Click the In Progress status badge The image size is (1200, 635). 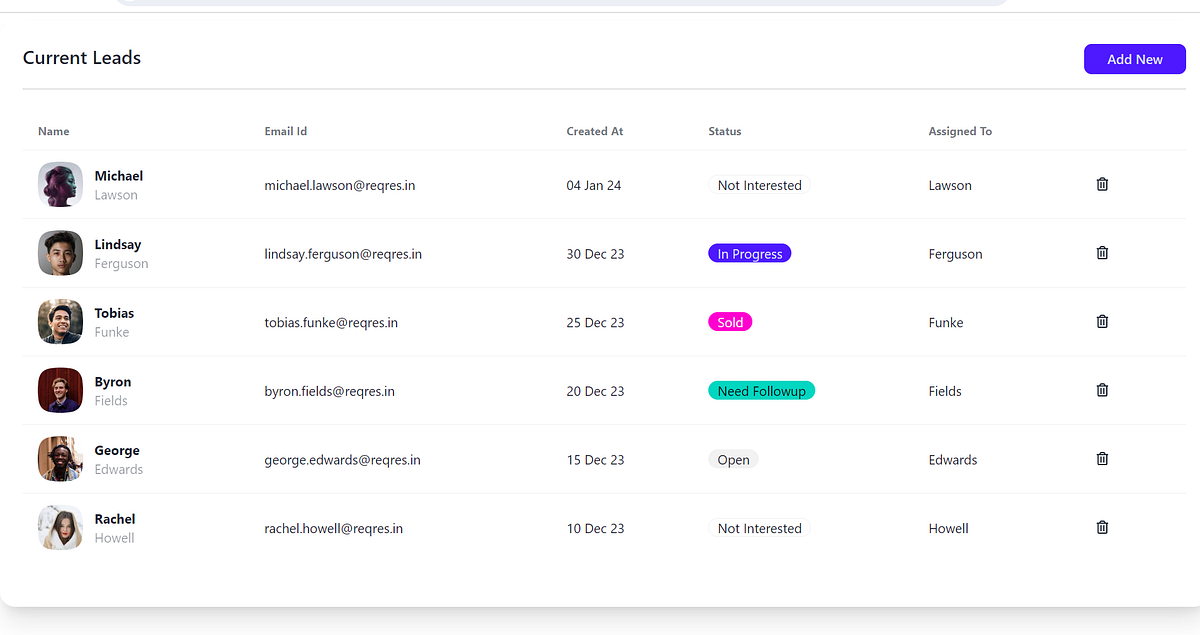(749, 253)
